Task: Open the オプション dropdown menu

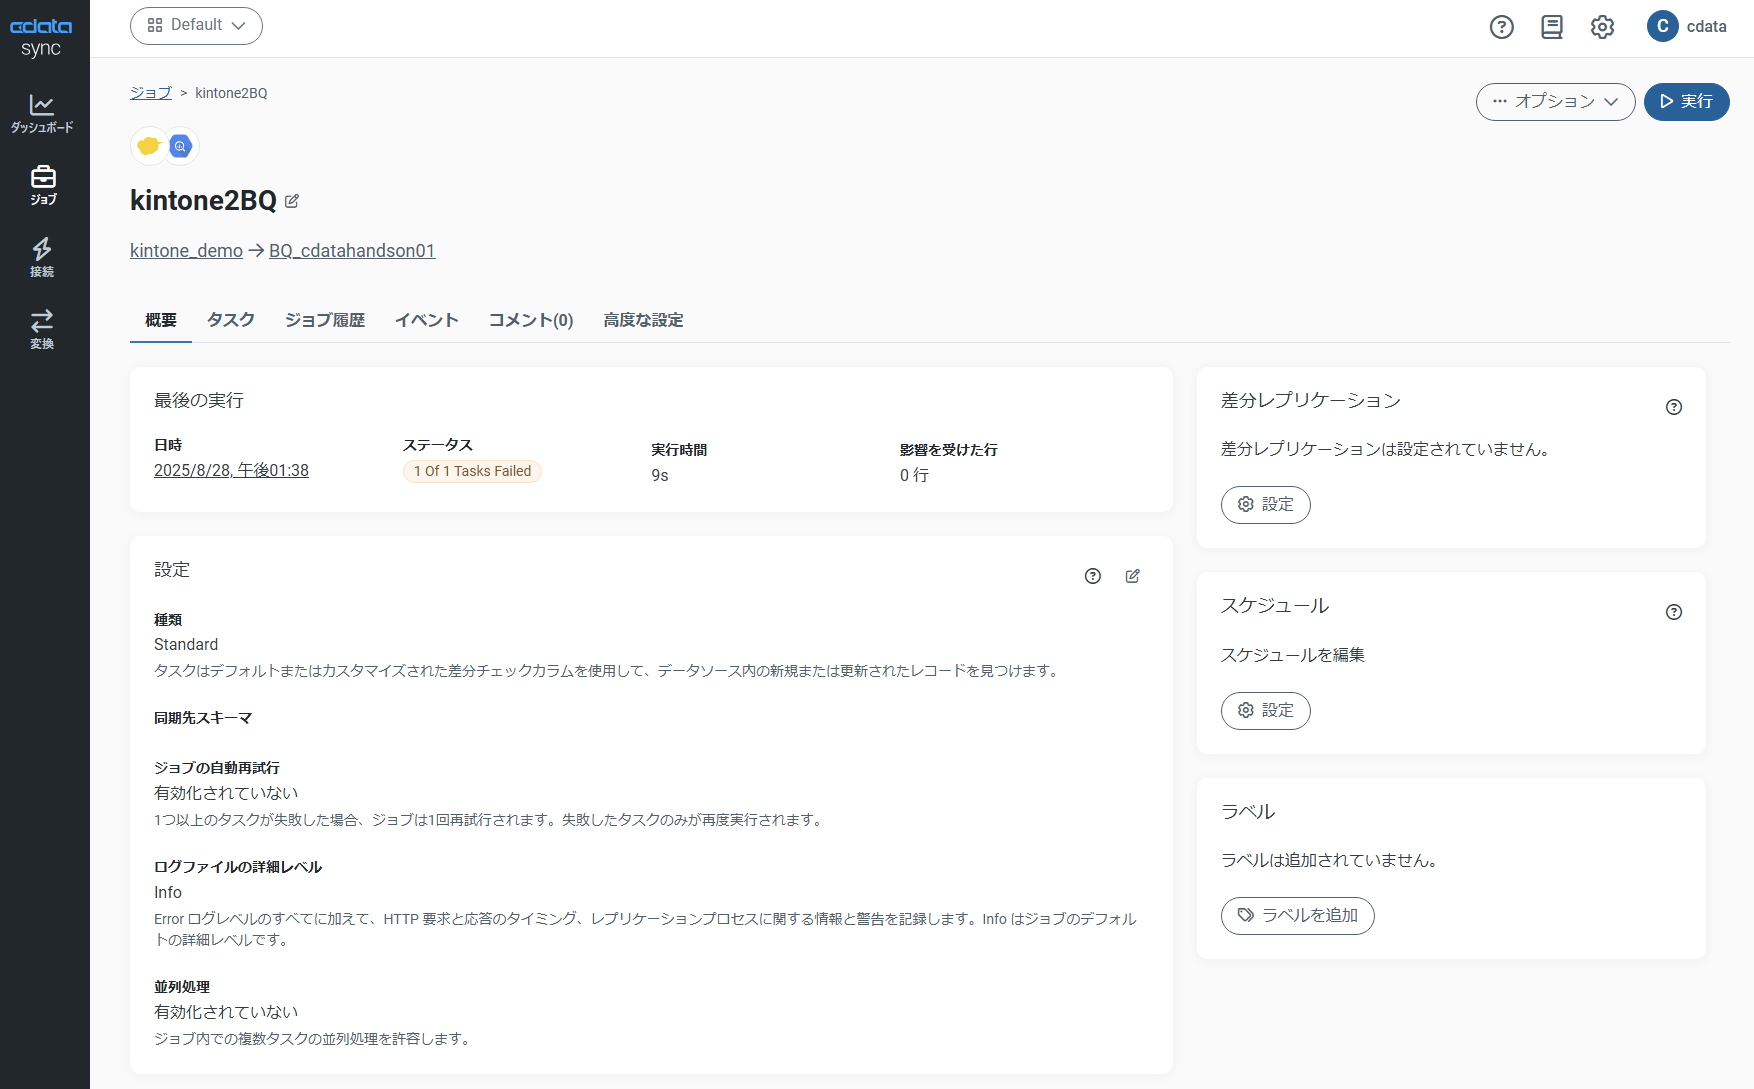Action: click(x=1555, y=102)
